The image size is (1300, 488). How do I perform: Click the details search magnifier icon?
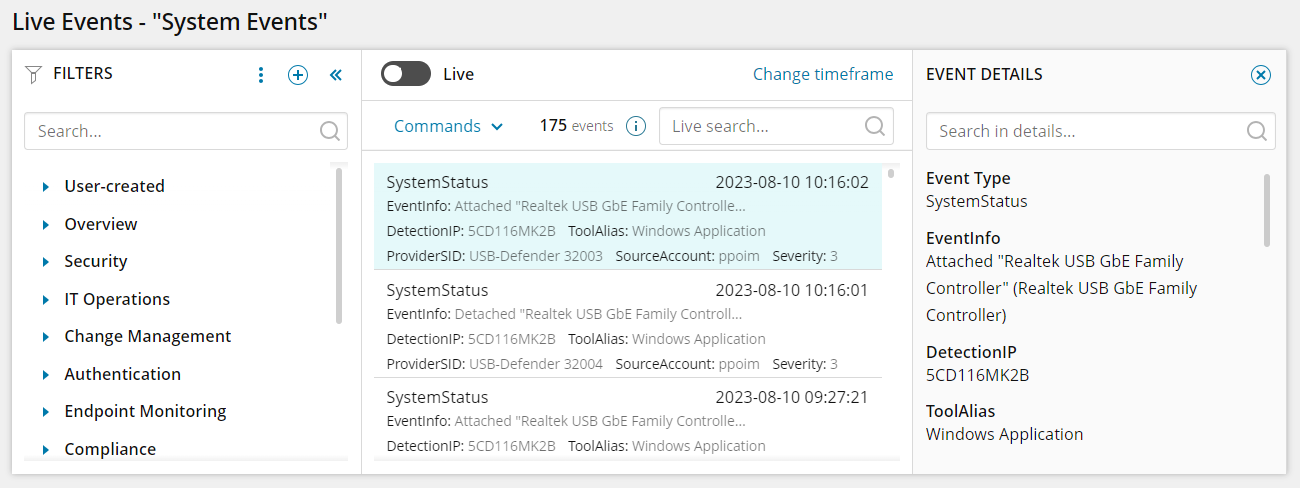[1257, 131]
